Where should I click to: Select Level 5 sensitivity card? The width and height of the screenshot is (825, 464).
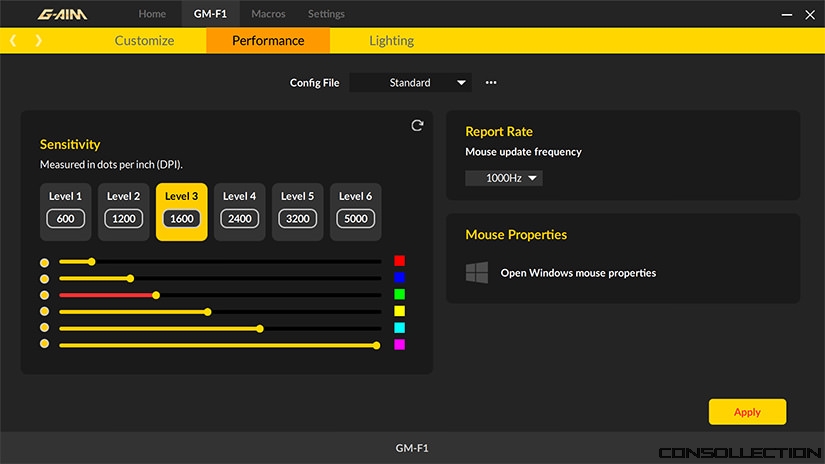(x=298, y=212)
